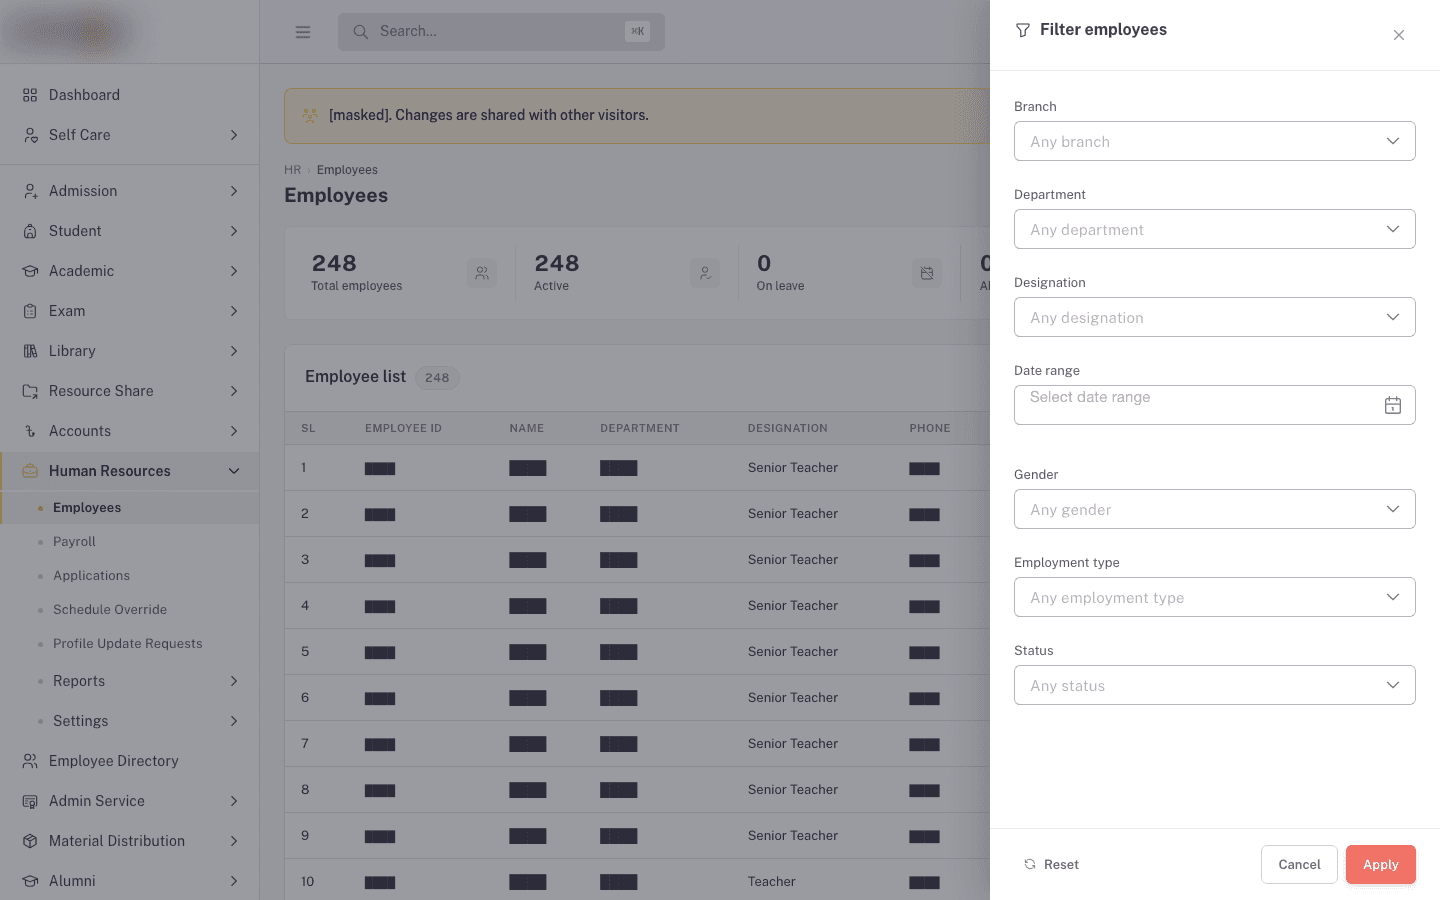Click the Employee Directory label
Viewport: 1440px width, 900px height.
[114, 761]
